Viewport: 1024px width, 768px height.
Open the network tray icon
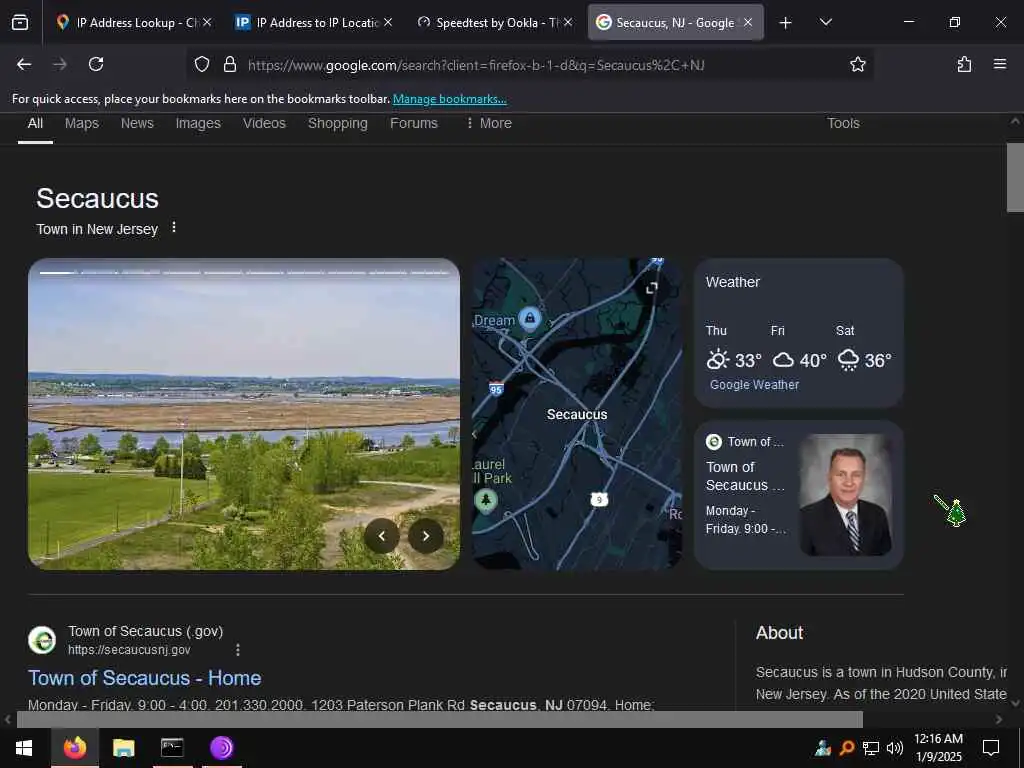(x=871, y=748)
